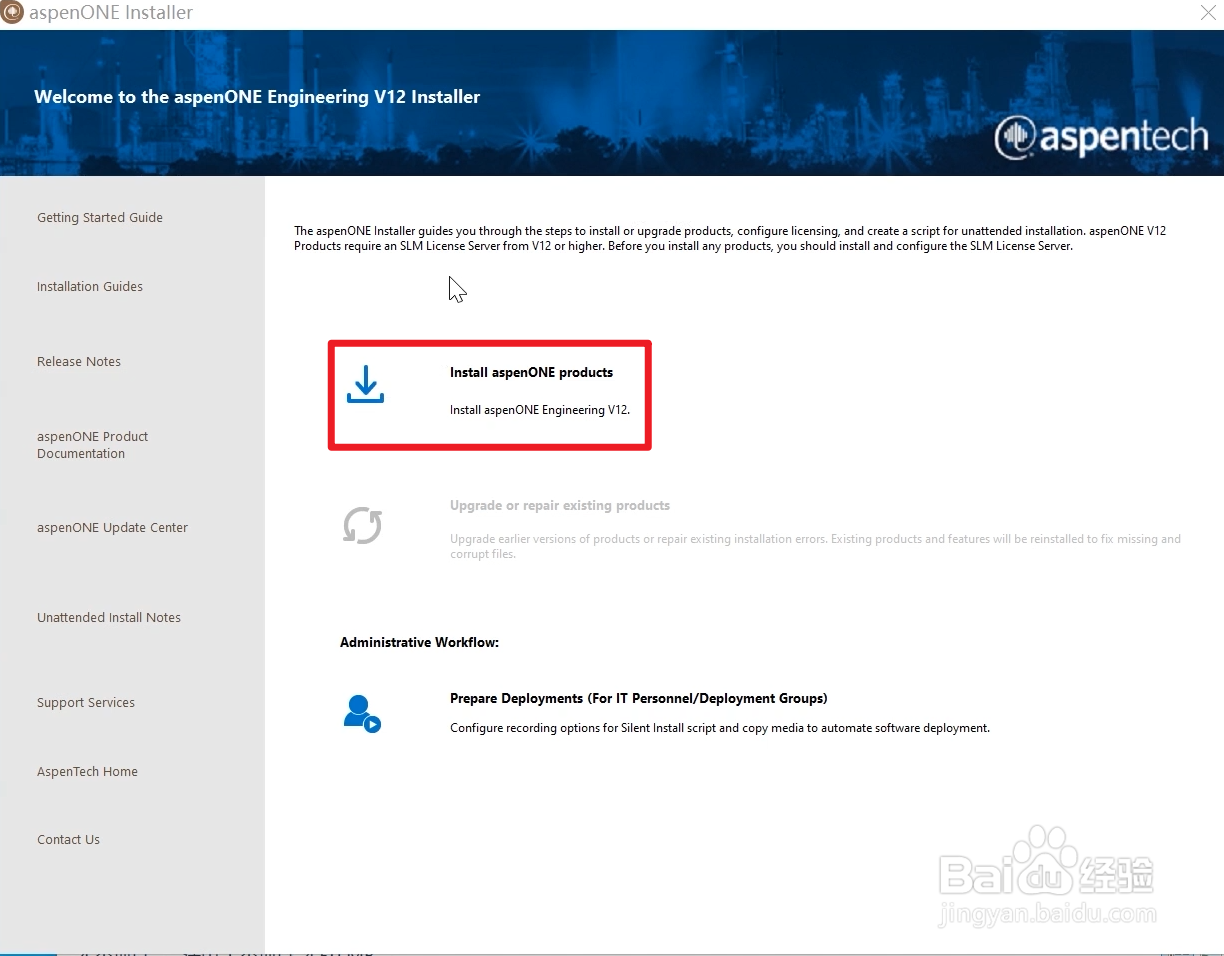Open Unattended Install Notes
This screenshot has width=1224, height=956.
109,617
